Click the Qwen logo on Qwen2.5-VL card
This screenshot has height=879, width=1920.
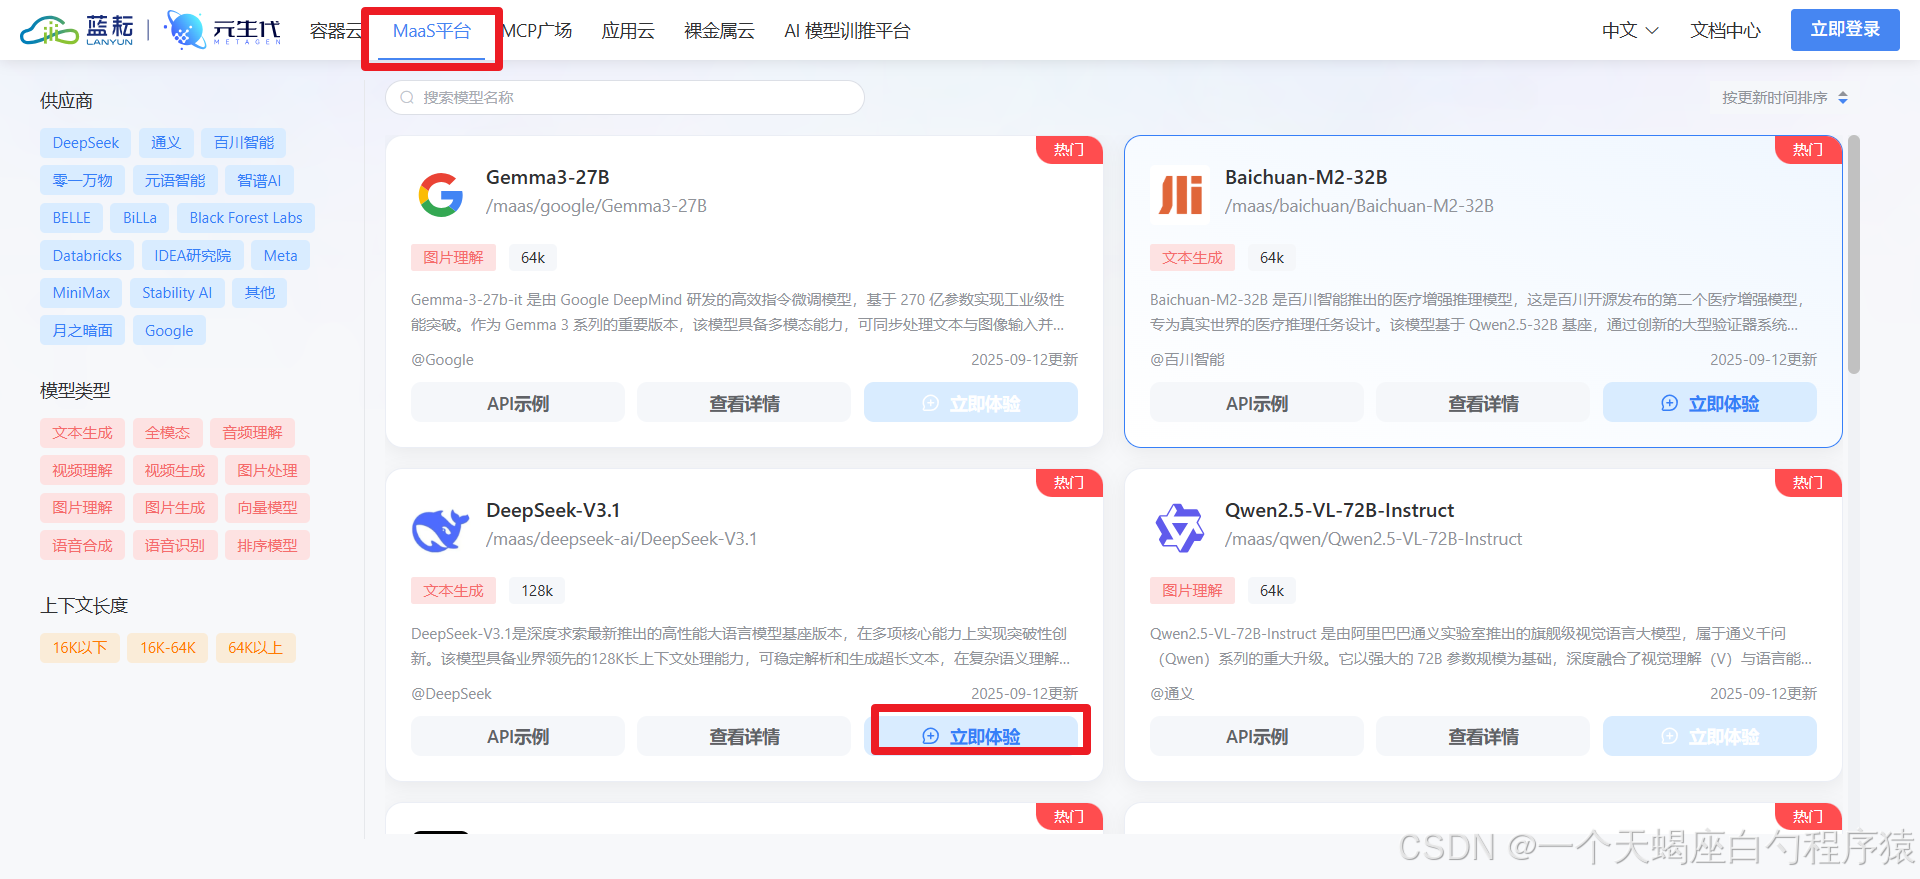pos(1180,528)
